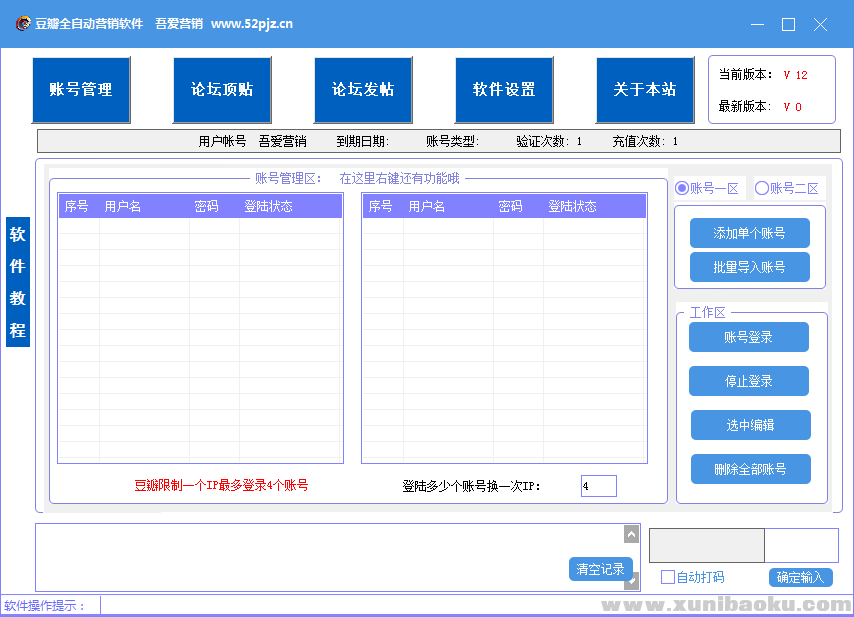The width and height of the screenshot is (854, 617).
Task: Click 删除全部账号 to delete accounts
Action: (x=749, y=469)
